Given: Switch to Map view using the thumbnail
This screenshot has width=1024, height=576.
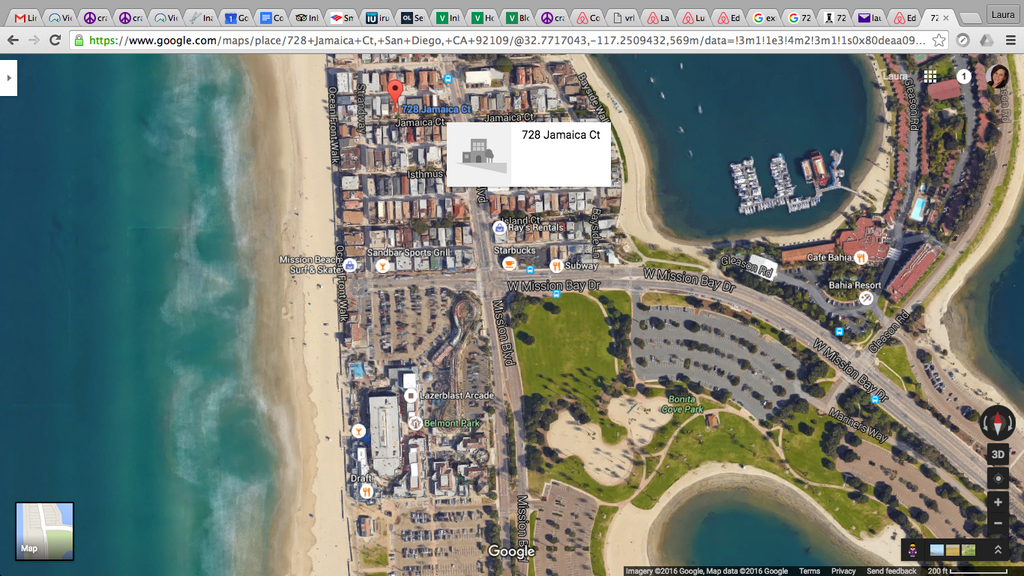Looking at the screenshot, I should click(45, 531).
